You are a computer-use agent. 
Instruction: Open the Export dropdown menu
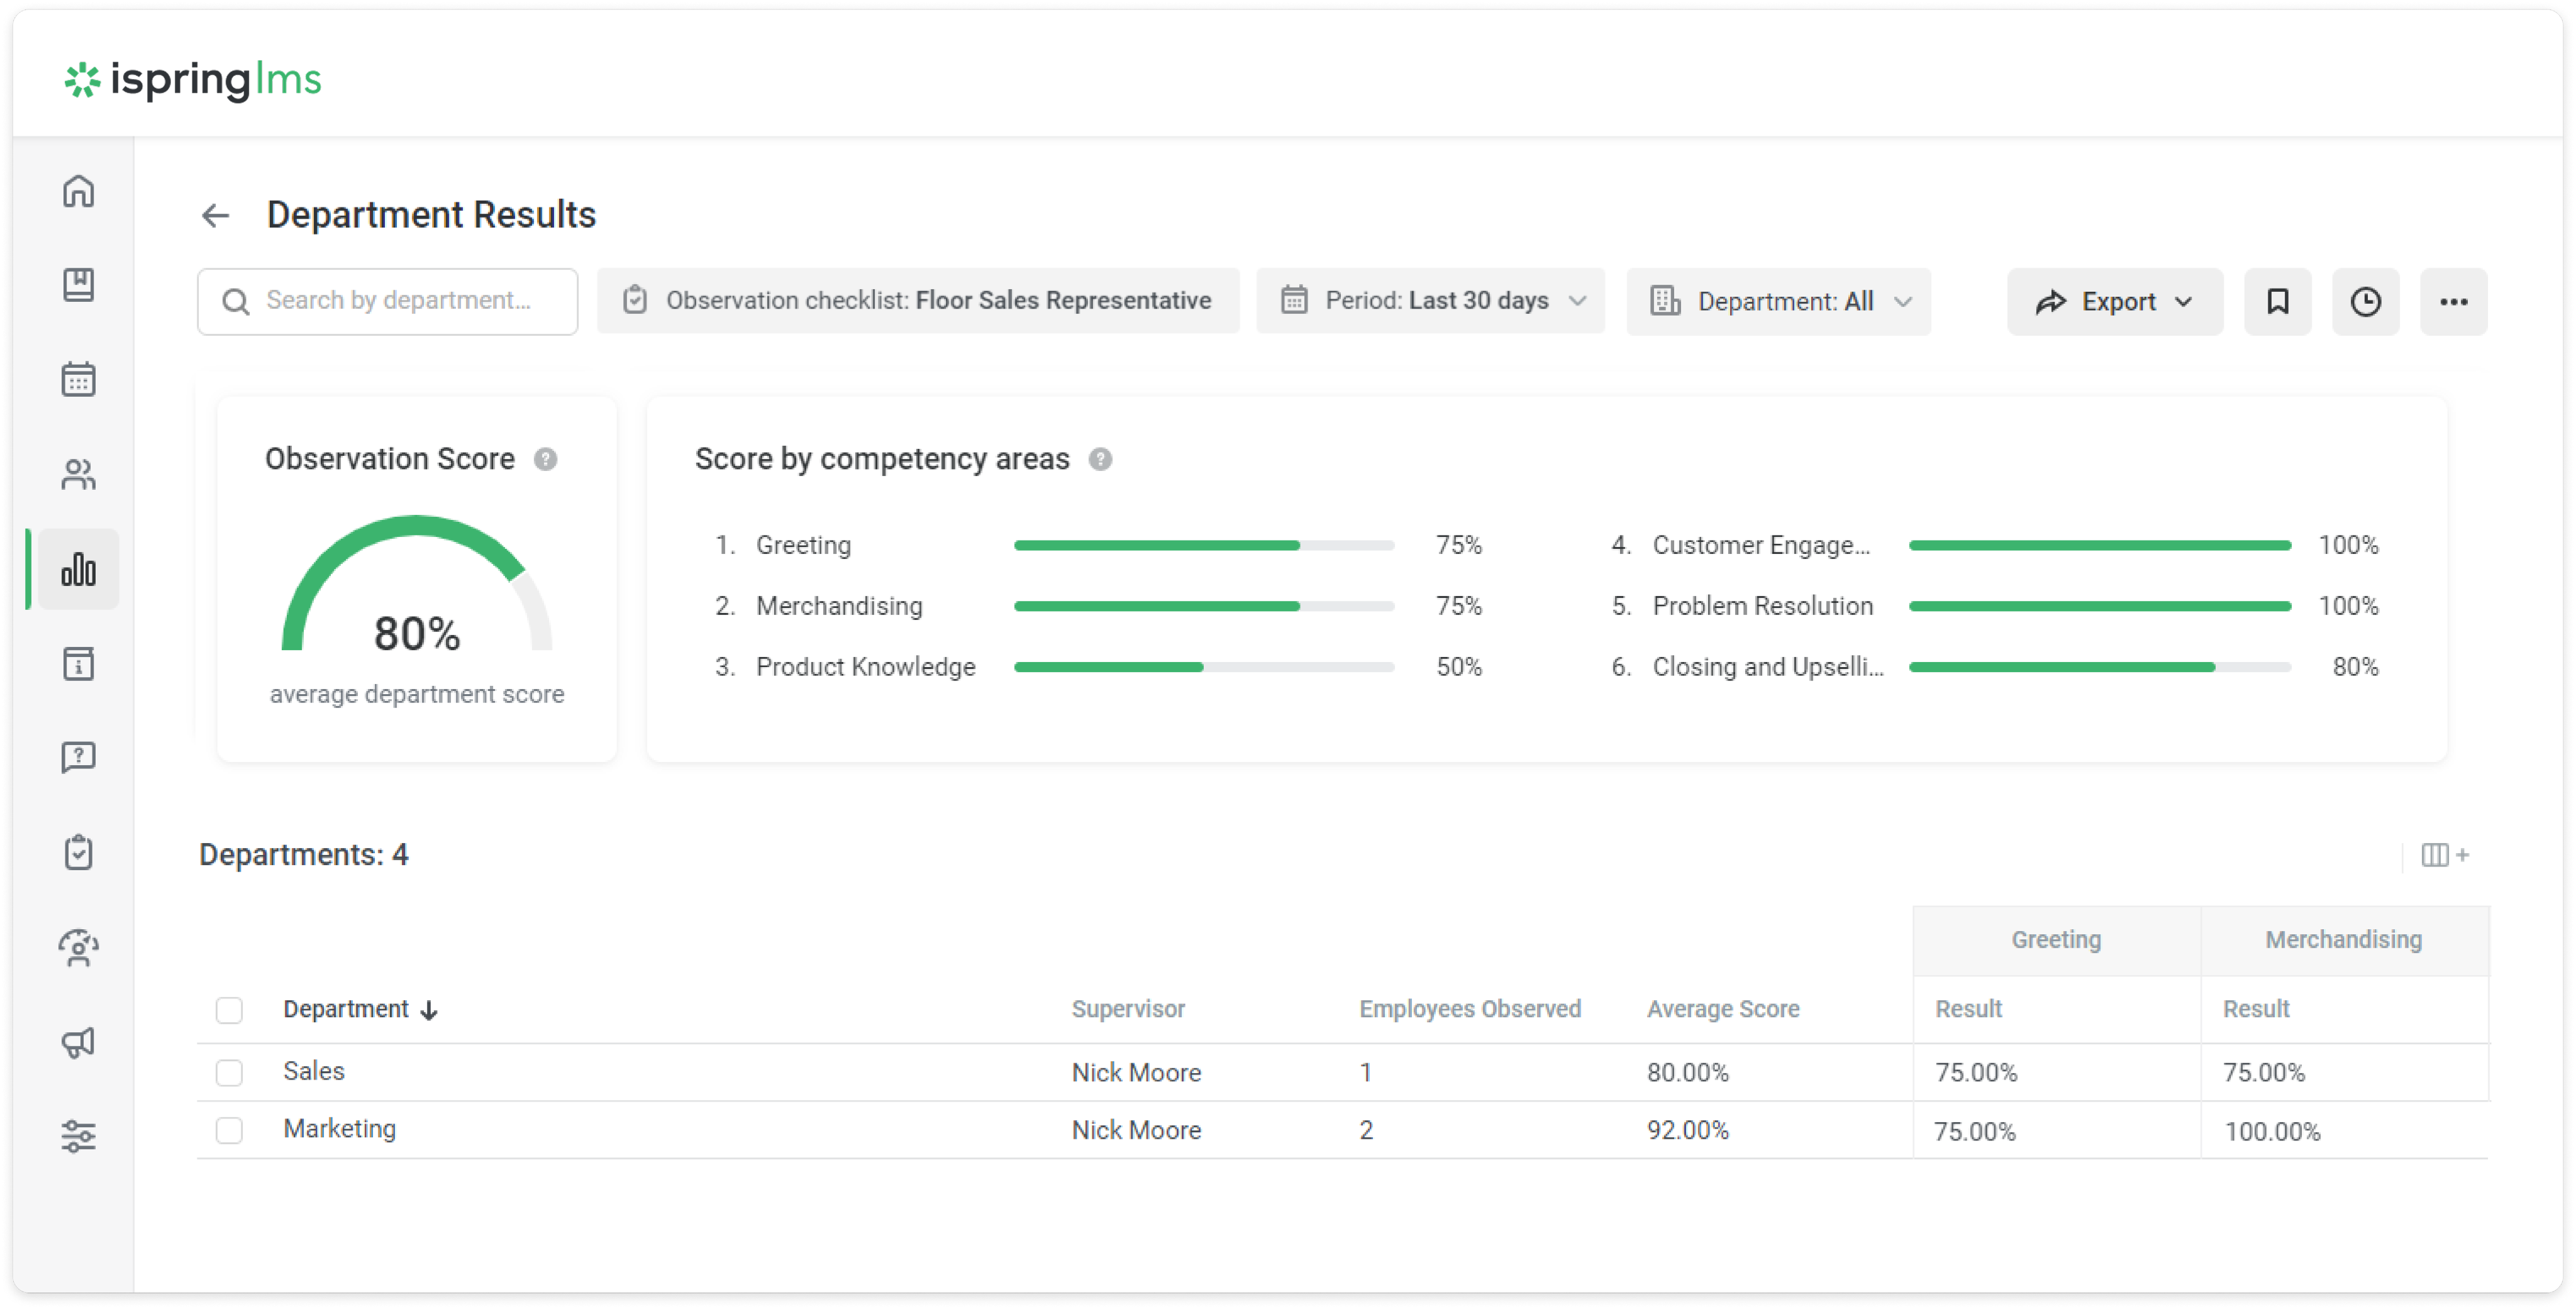[2114, 301]
